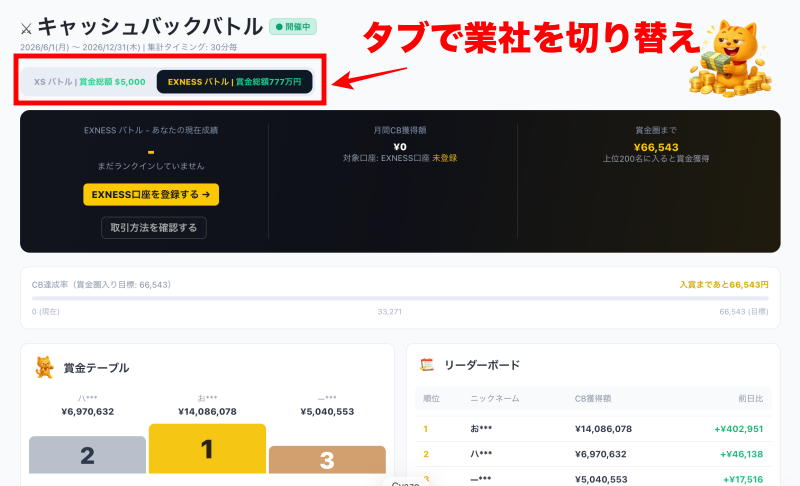
Task: Click the 前日比 column header
Action: [x=751, y=398]
